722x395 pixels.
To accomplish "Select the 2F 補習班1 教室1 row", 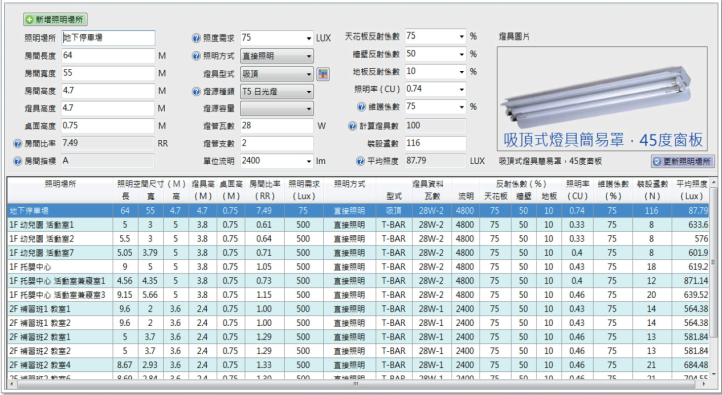I will [x=359, y=309].
